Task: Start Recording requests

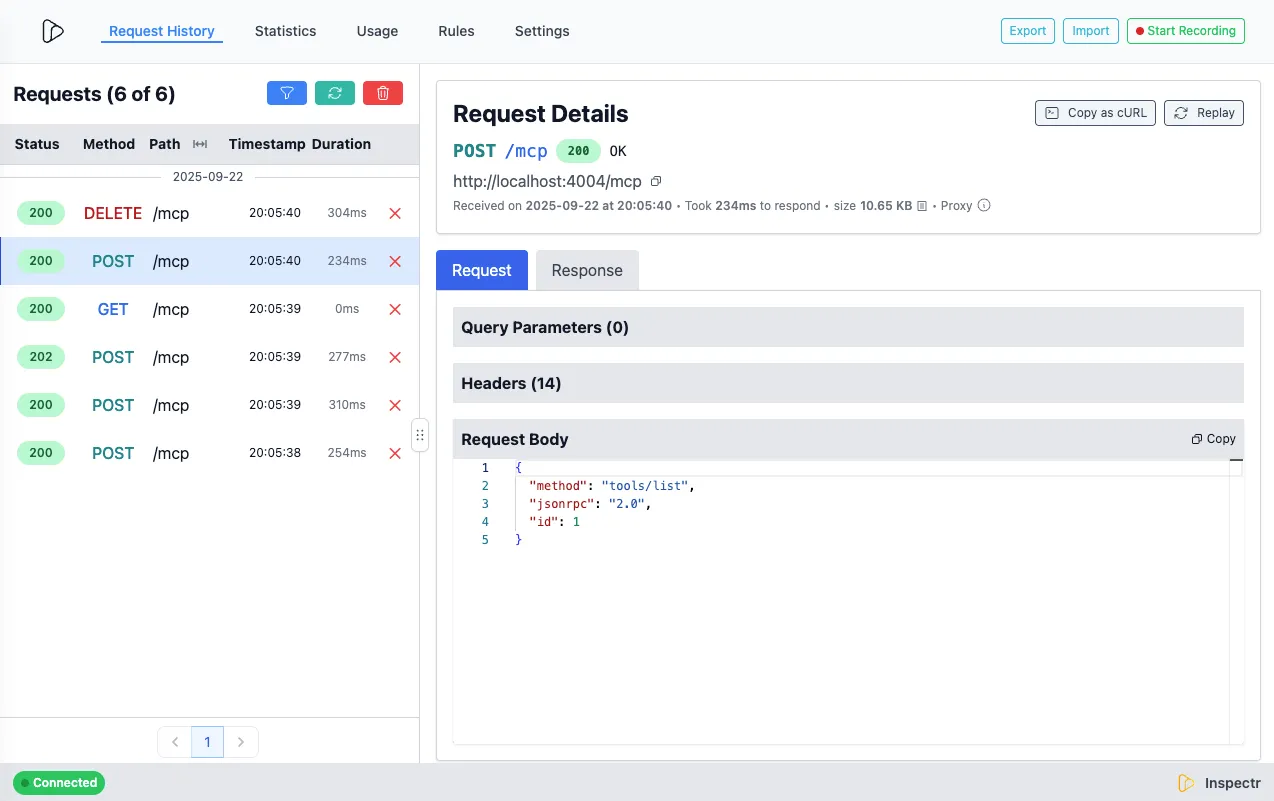Action: pyautogui.click(x=1185, y=31)
